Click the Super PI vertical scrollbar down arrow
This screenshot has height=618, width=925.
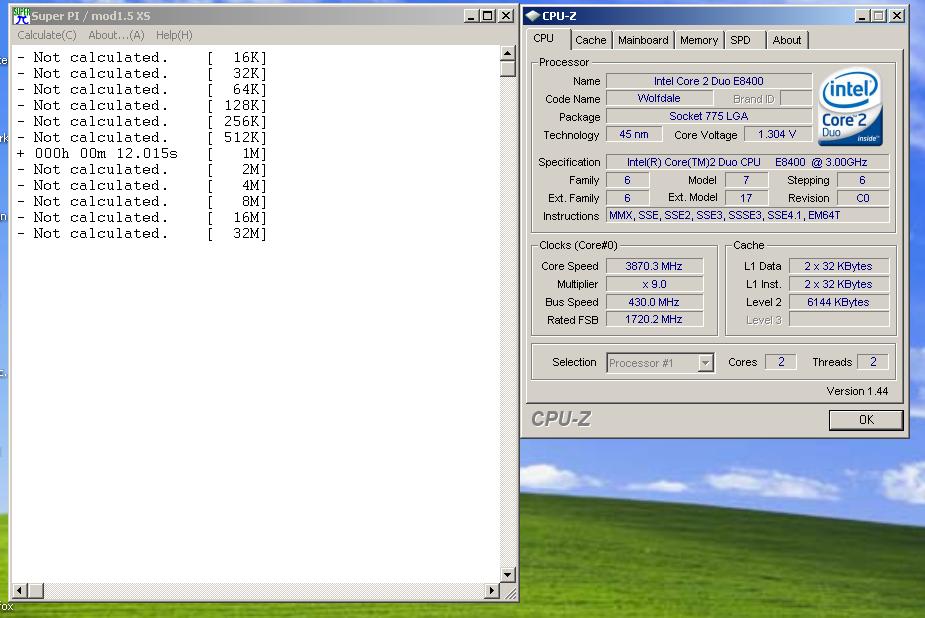[x=507, y=574]
